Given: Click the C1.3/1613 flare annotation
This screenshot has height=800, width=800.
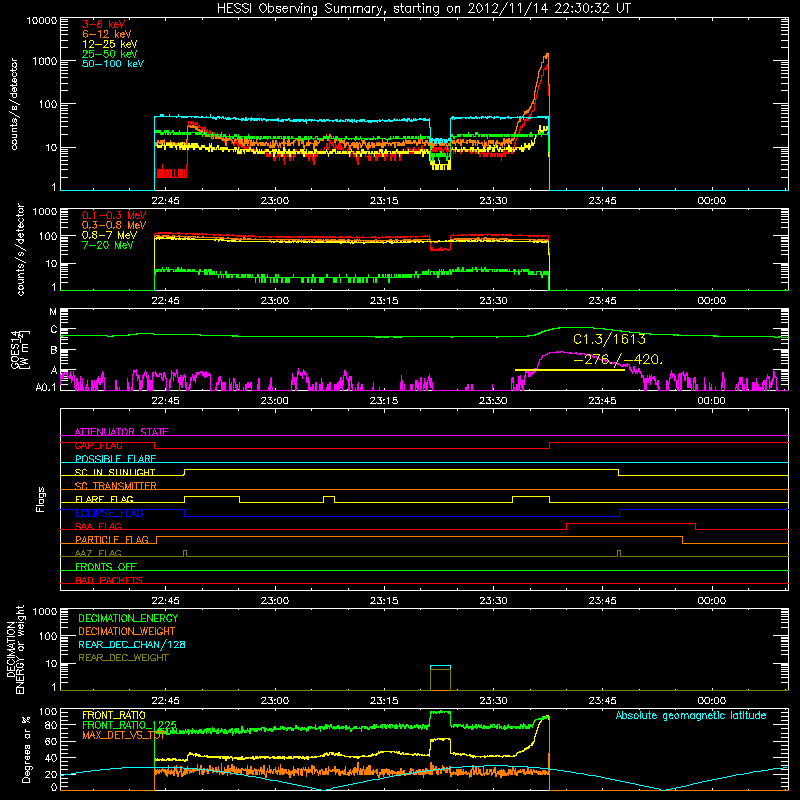Looking at the screenshot, I should pos(609,339).
